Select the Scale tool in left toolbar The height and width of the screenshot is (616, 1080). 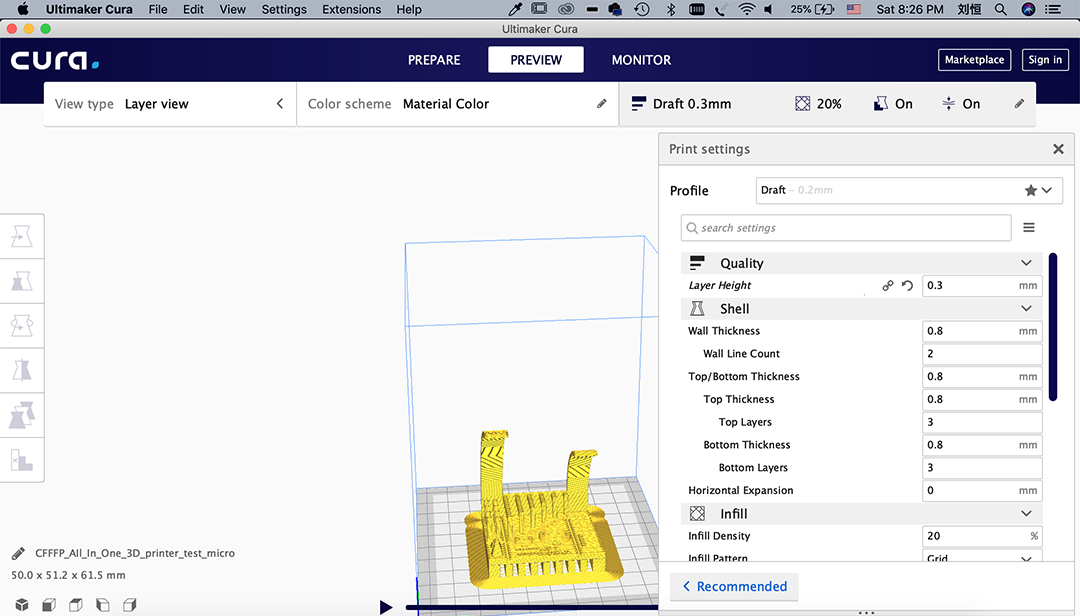(22, 281)
